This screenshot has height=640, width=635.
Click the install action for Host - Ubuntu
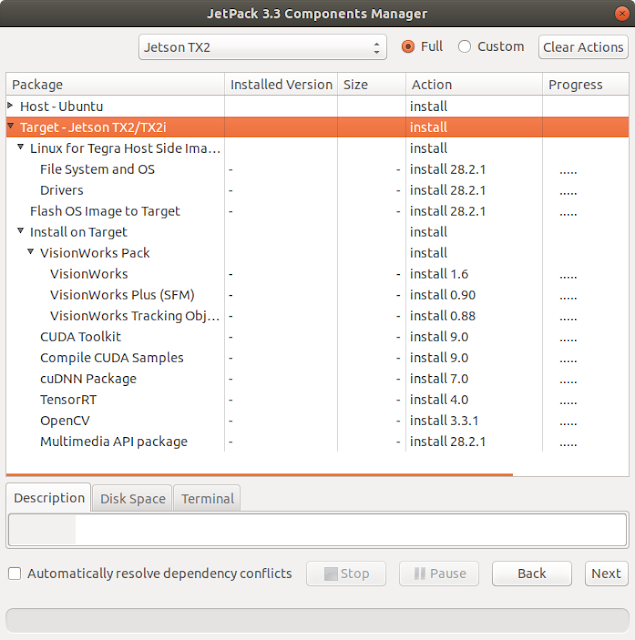point(429,106)
